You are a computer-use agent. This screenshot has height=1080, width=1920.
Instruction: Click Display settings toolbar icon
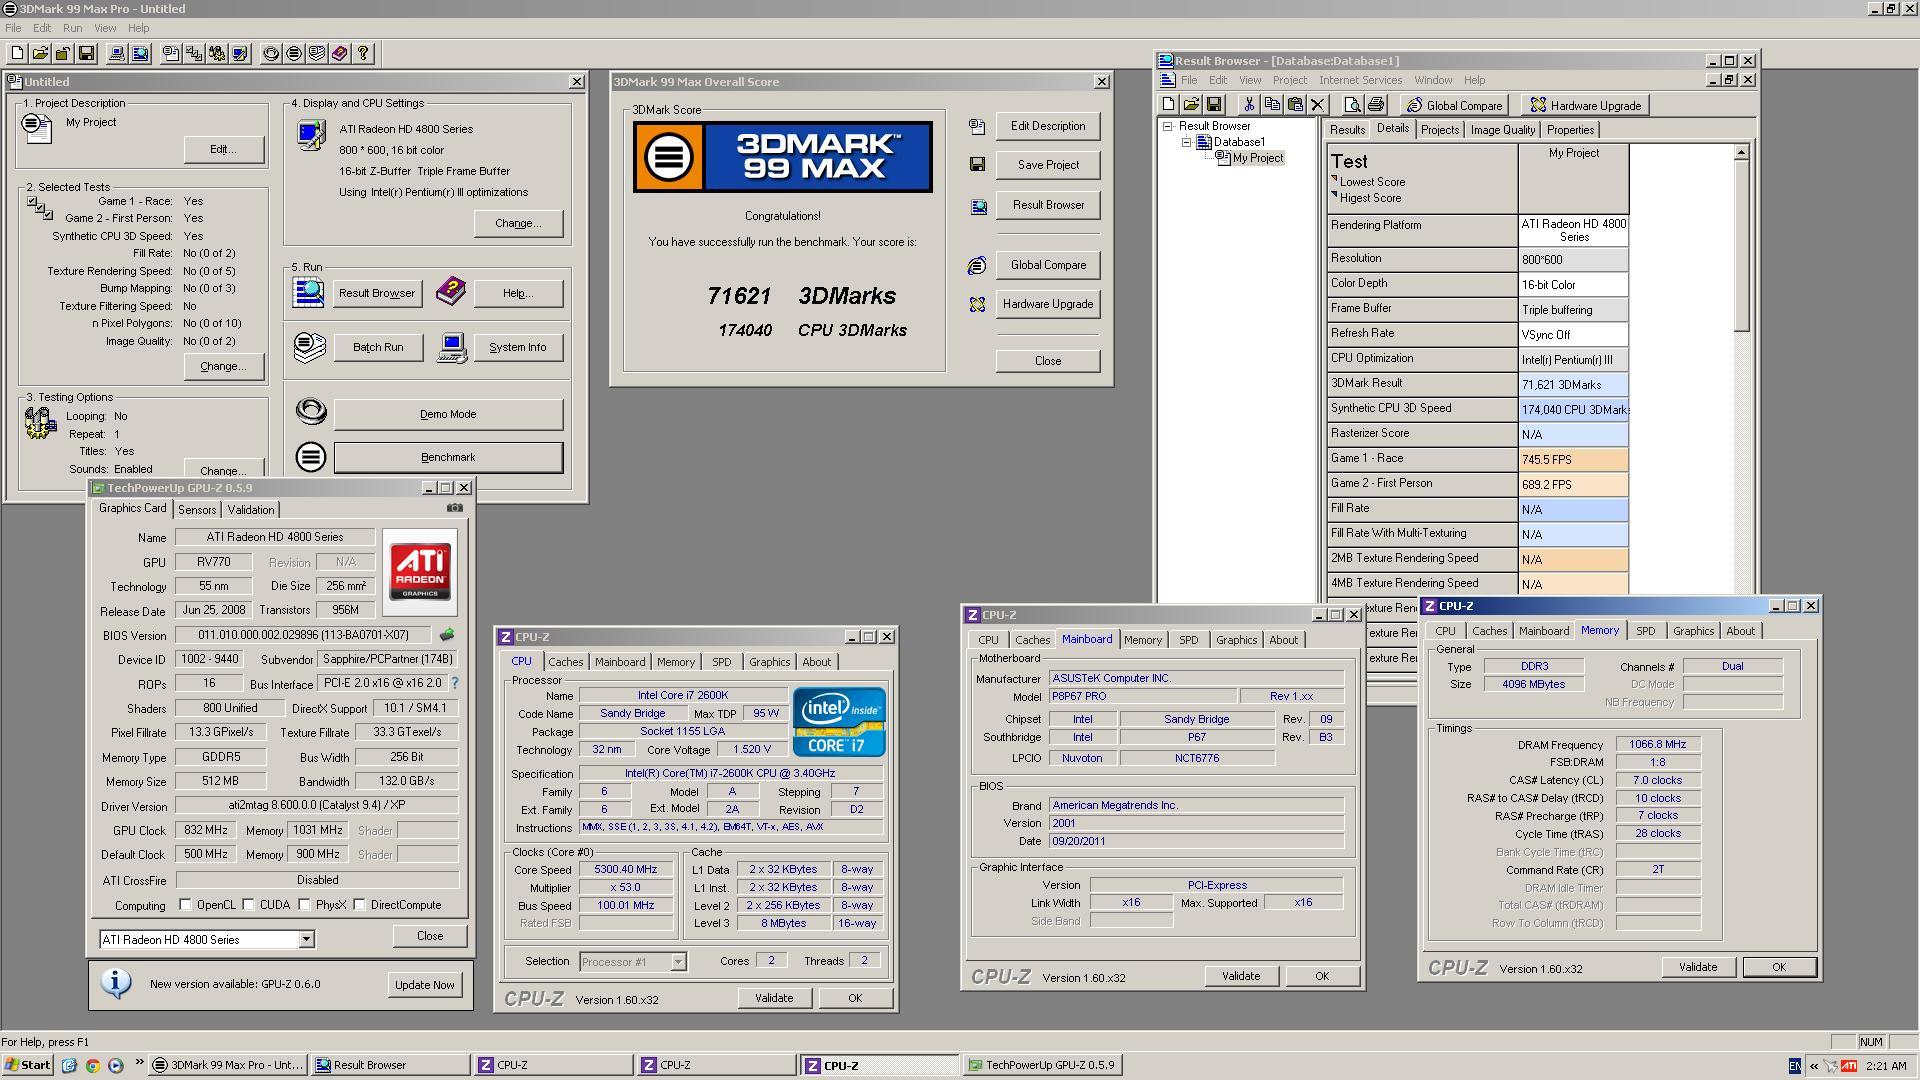(240, 54)
